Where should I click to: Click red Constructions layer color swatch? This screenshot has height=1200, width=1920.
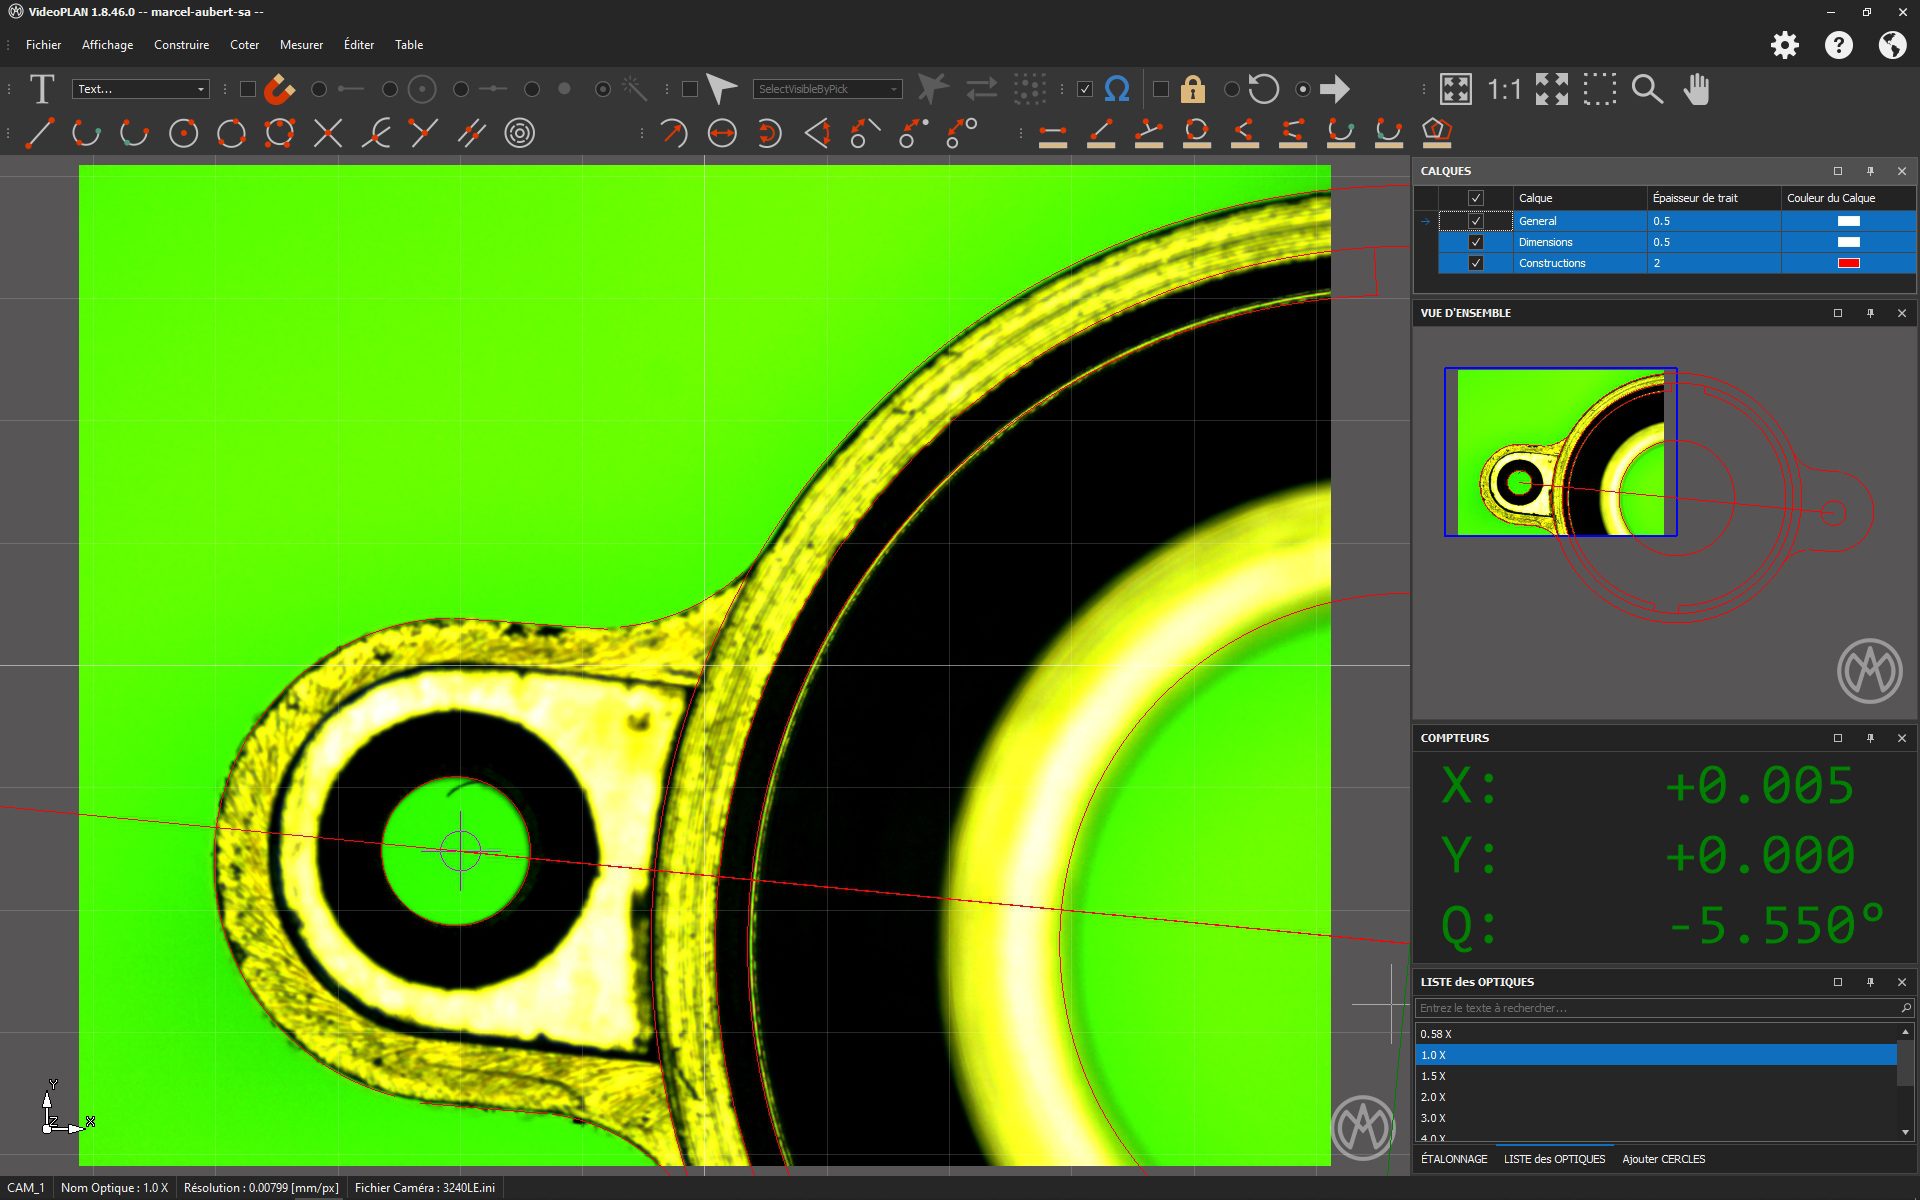click(x=1848, y=263)
